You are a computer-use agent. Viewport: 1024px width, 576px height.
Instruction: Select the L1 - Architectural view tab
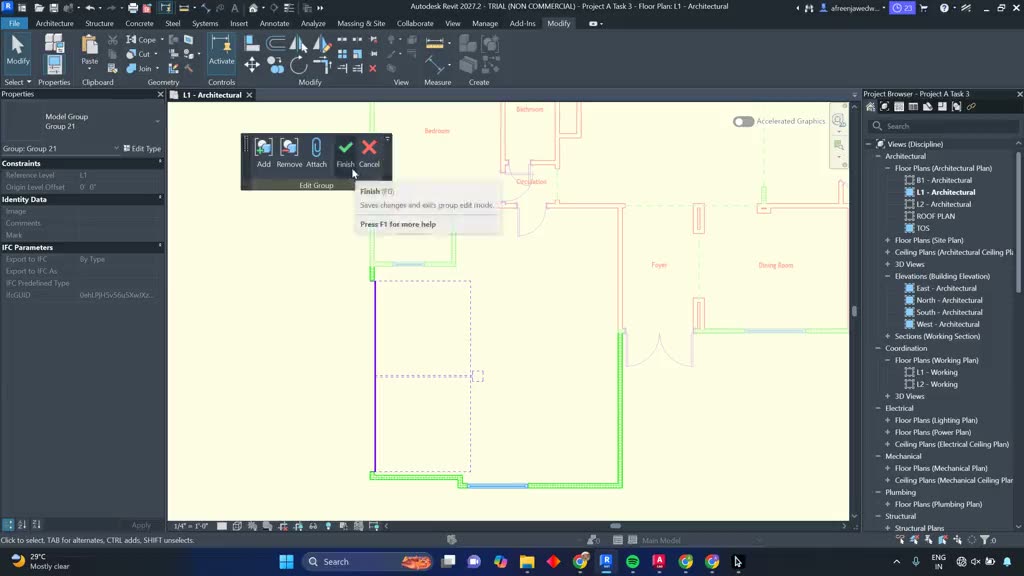coord(212,95)
